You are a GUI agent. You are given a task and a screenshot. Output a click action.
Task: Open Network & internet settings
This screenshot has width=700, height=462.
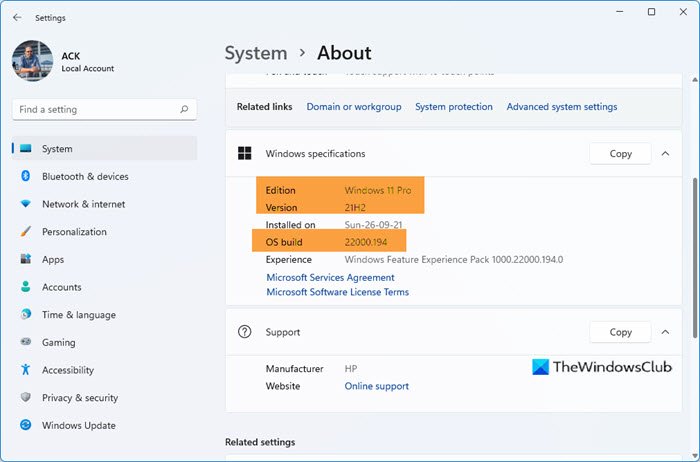click(x=83, y=204)
